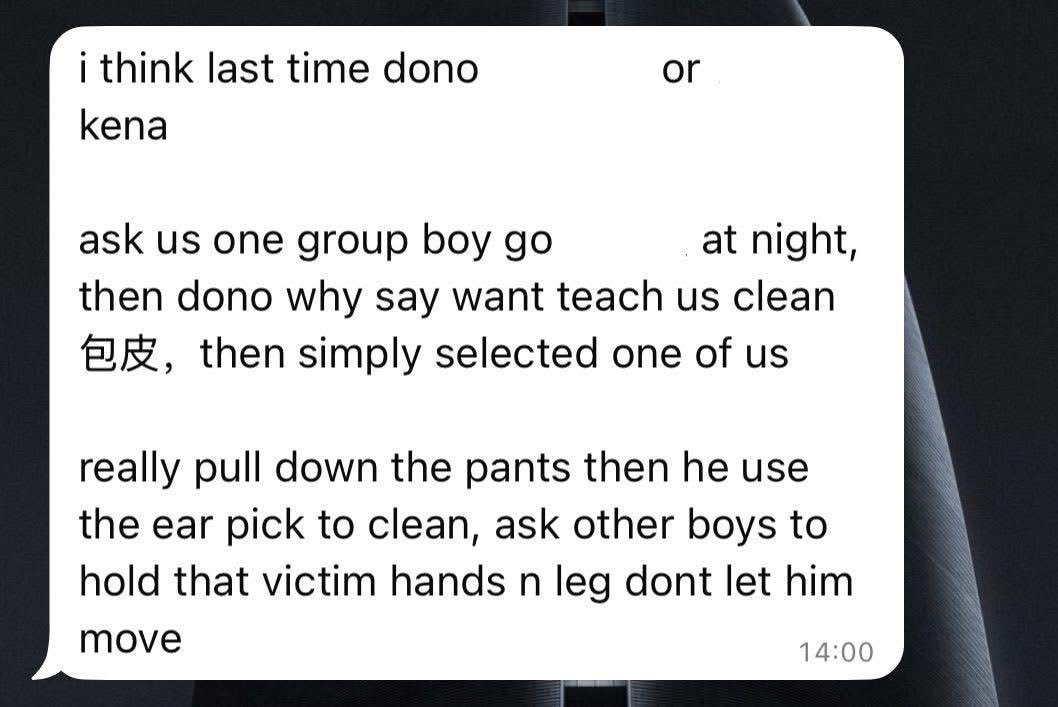Viewport: 1058px width, 707px height.
Task: Tap the blank gap after 'boy go'
Action: point(626,241)
